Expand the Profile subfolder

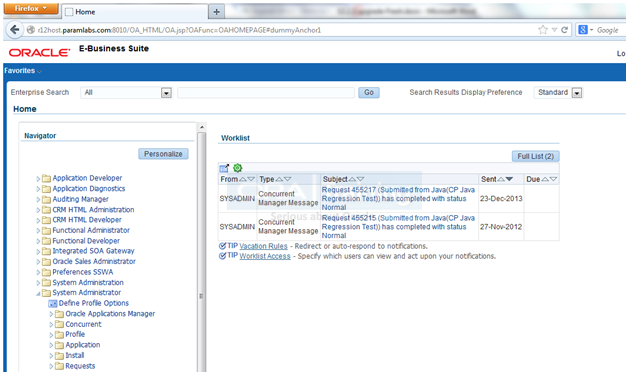click(51, 335)
